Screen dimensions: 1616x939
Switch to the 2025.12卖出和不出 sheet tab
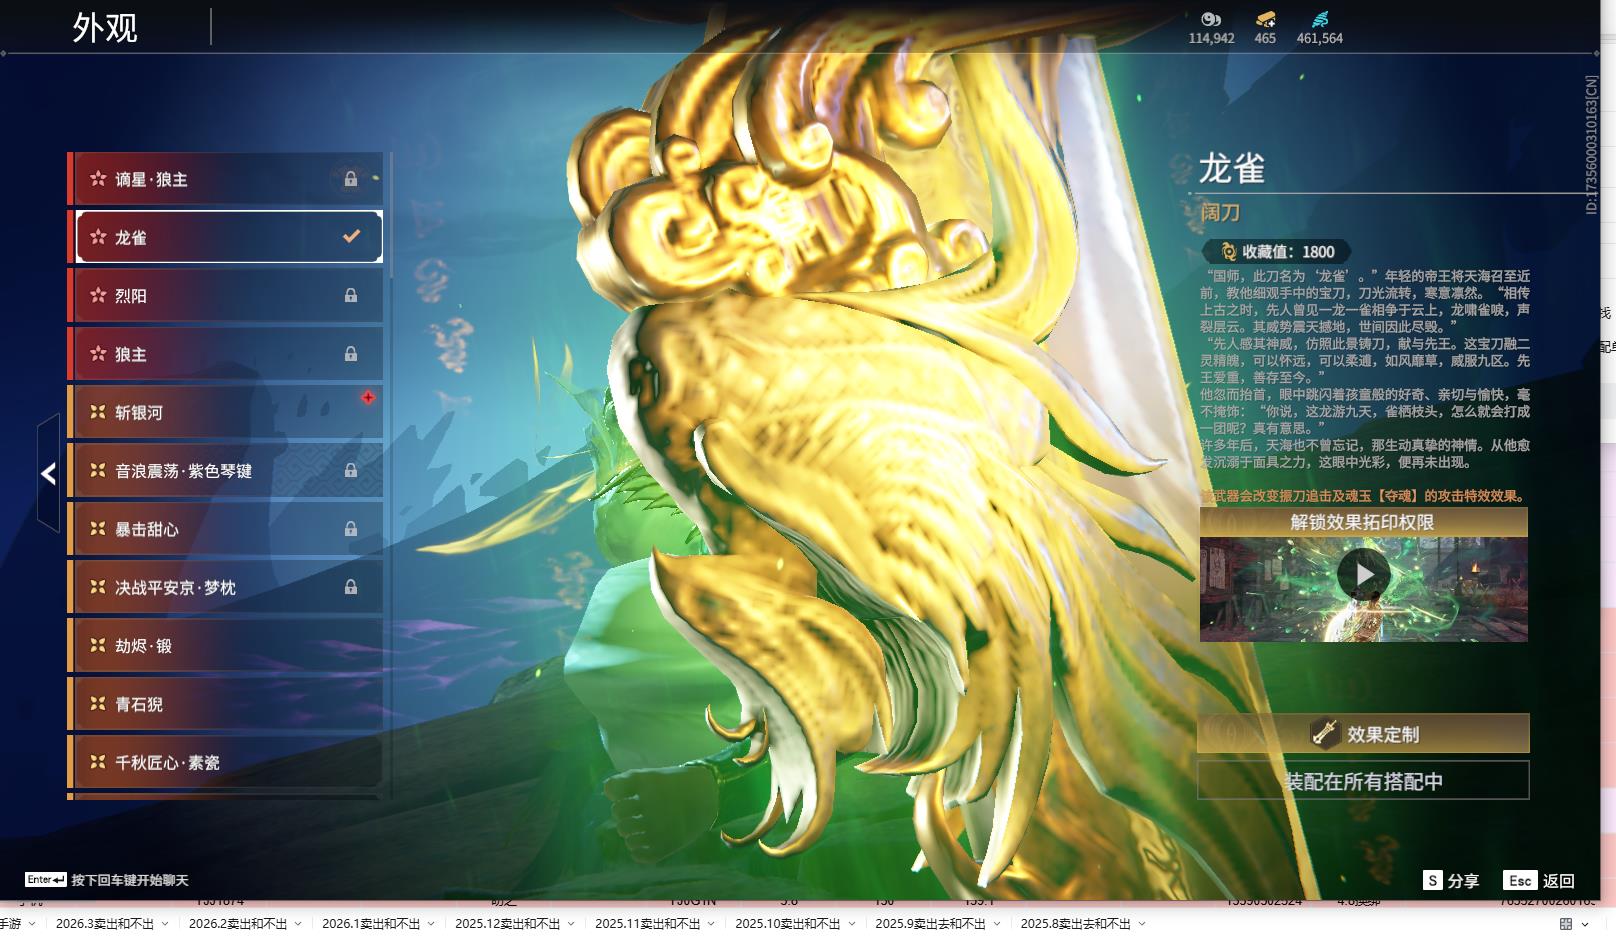pos(508,924)
